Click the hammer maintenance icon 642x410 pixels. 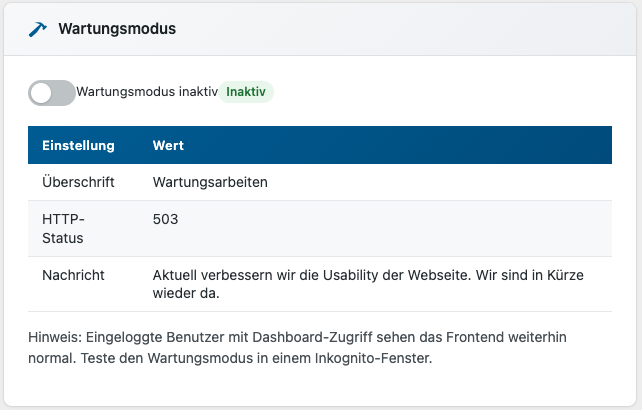pos(38,30)
